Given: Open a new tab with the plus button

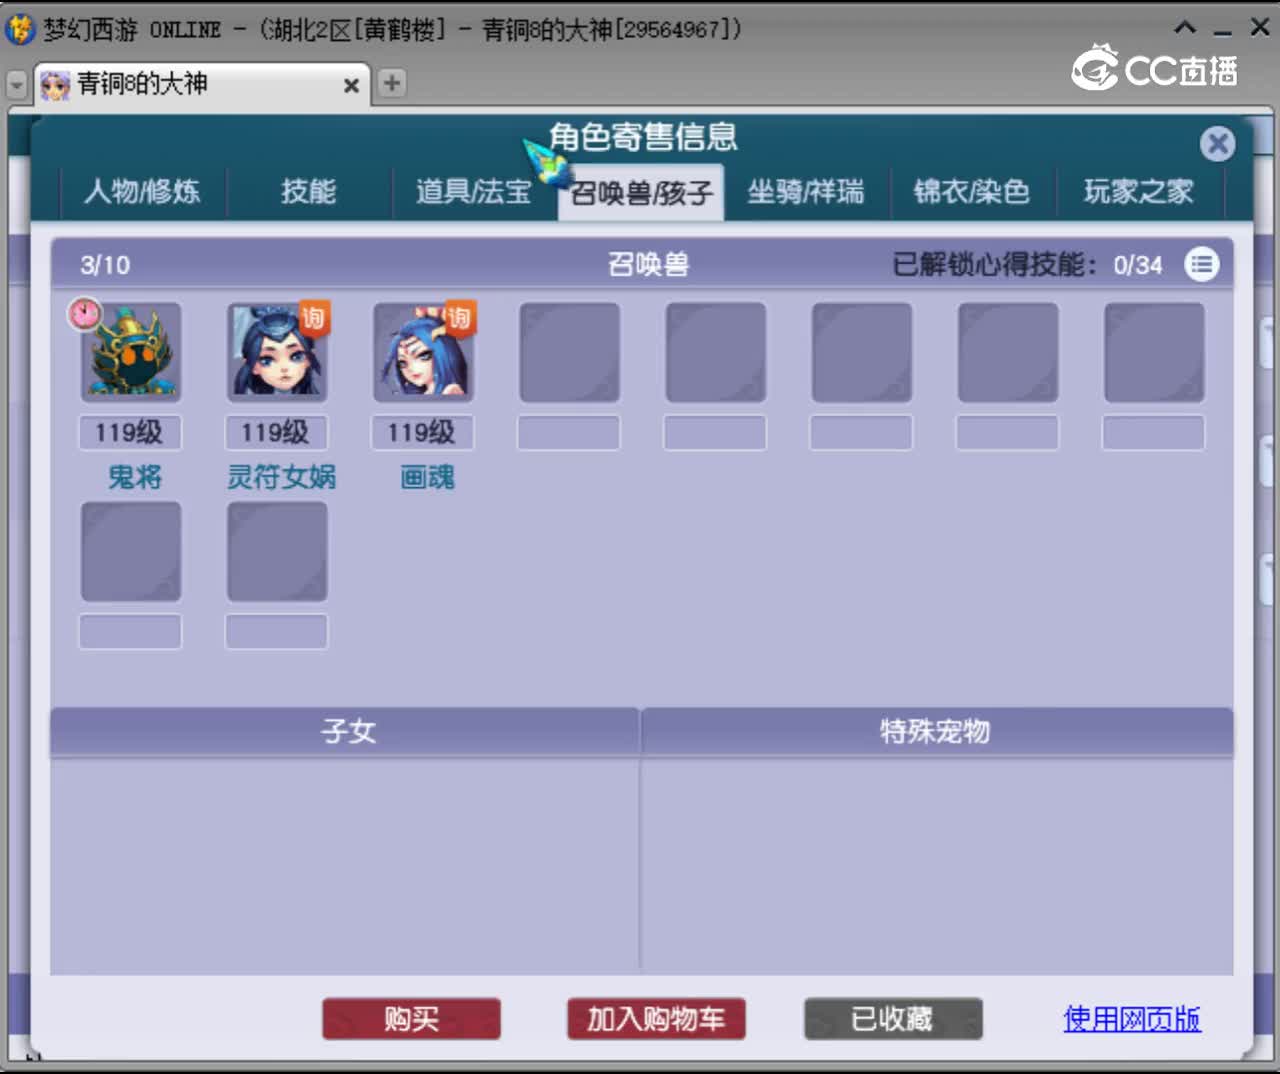Looking at the screenshot, I should (x=392, y=83).
